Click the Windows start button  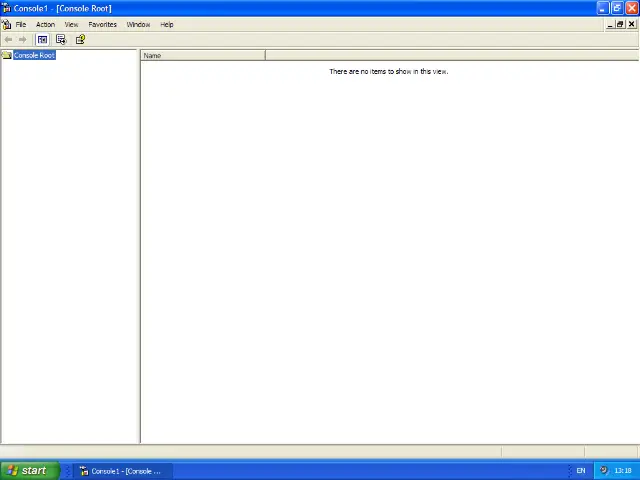30,471
